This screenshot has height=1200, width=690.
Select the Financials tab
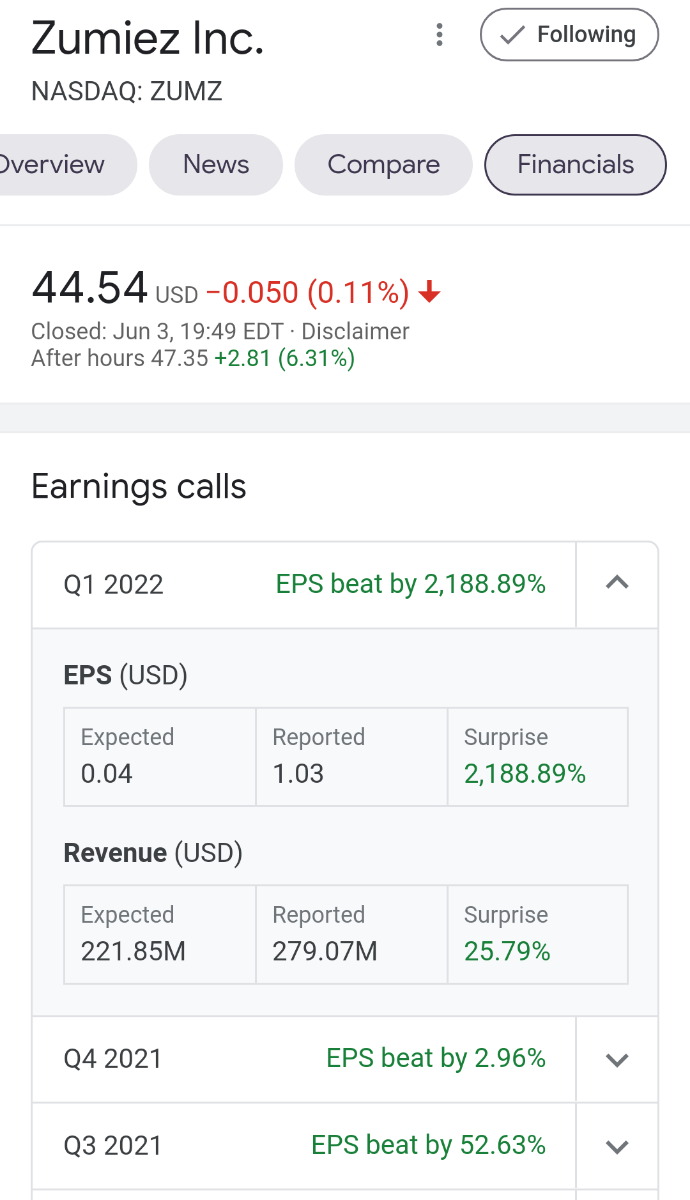[x=575, y=165]
